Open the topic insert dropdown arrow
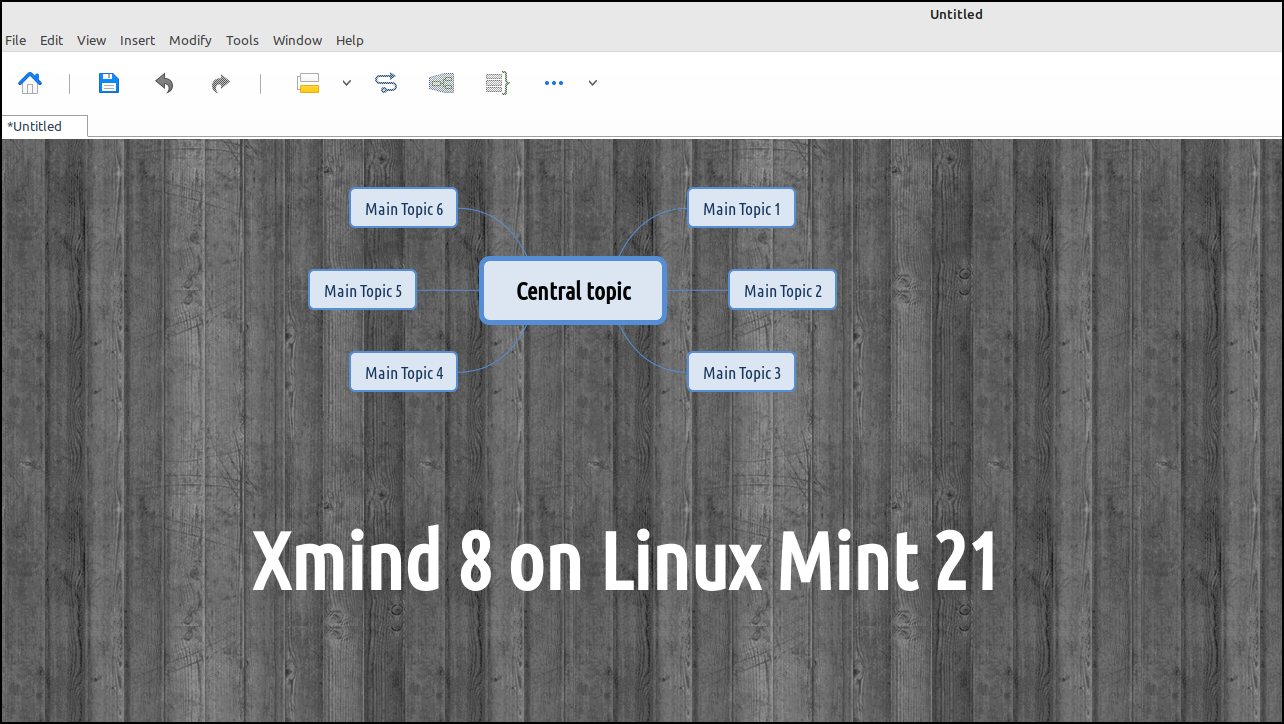Viewport: 1284px width, 724px height. tap(347, 83)
